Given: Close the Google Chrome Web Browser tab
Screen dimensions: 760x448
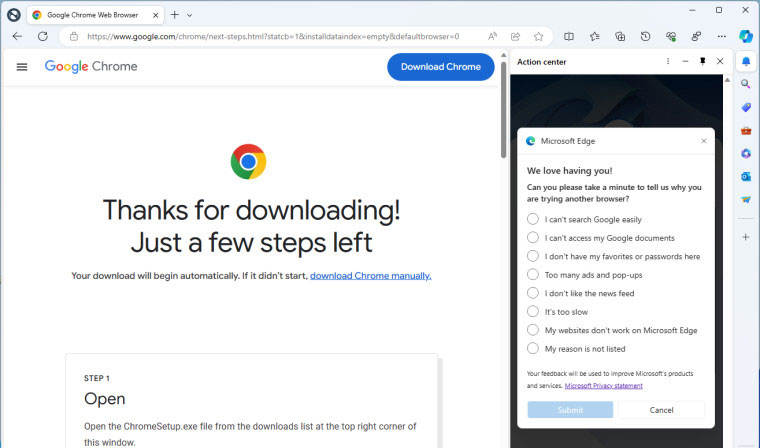Looking at the screenshot, I should pyautogui.click(x=156, y=15).
